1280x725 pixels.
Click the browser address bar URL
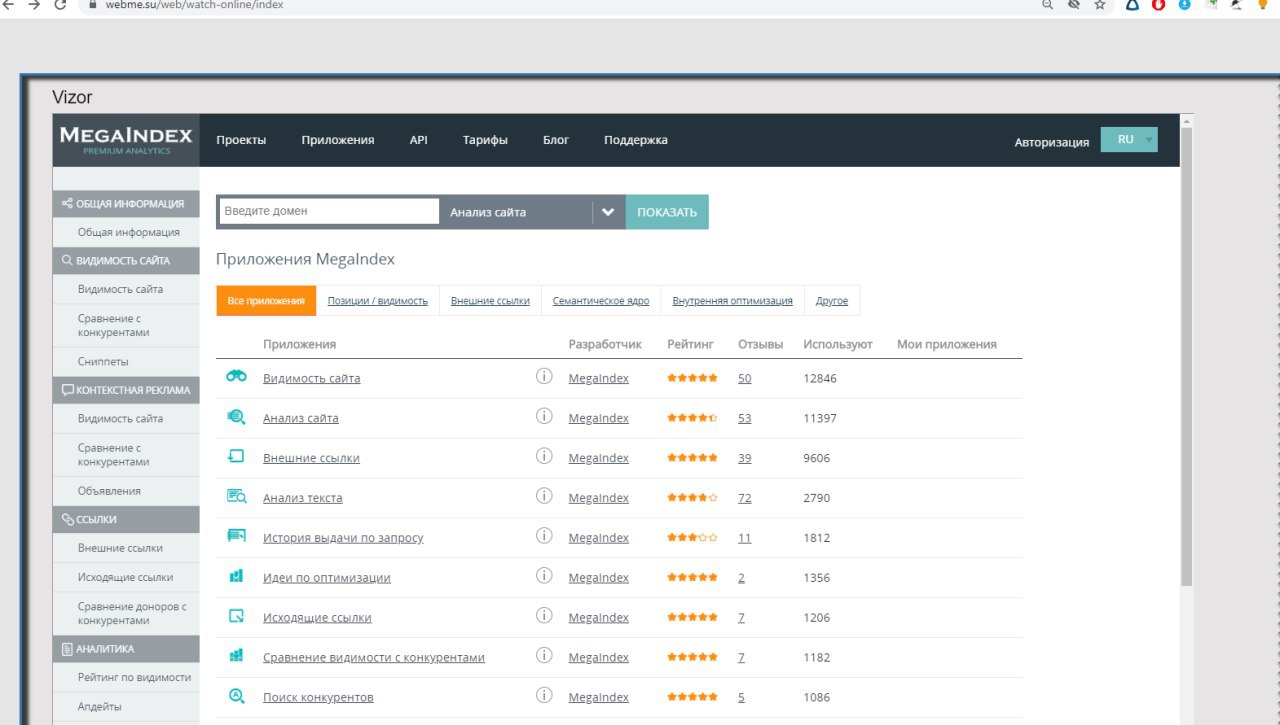point(195,5)
